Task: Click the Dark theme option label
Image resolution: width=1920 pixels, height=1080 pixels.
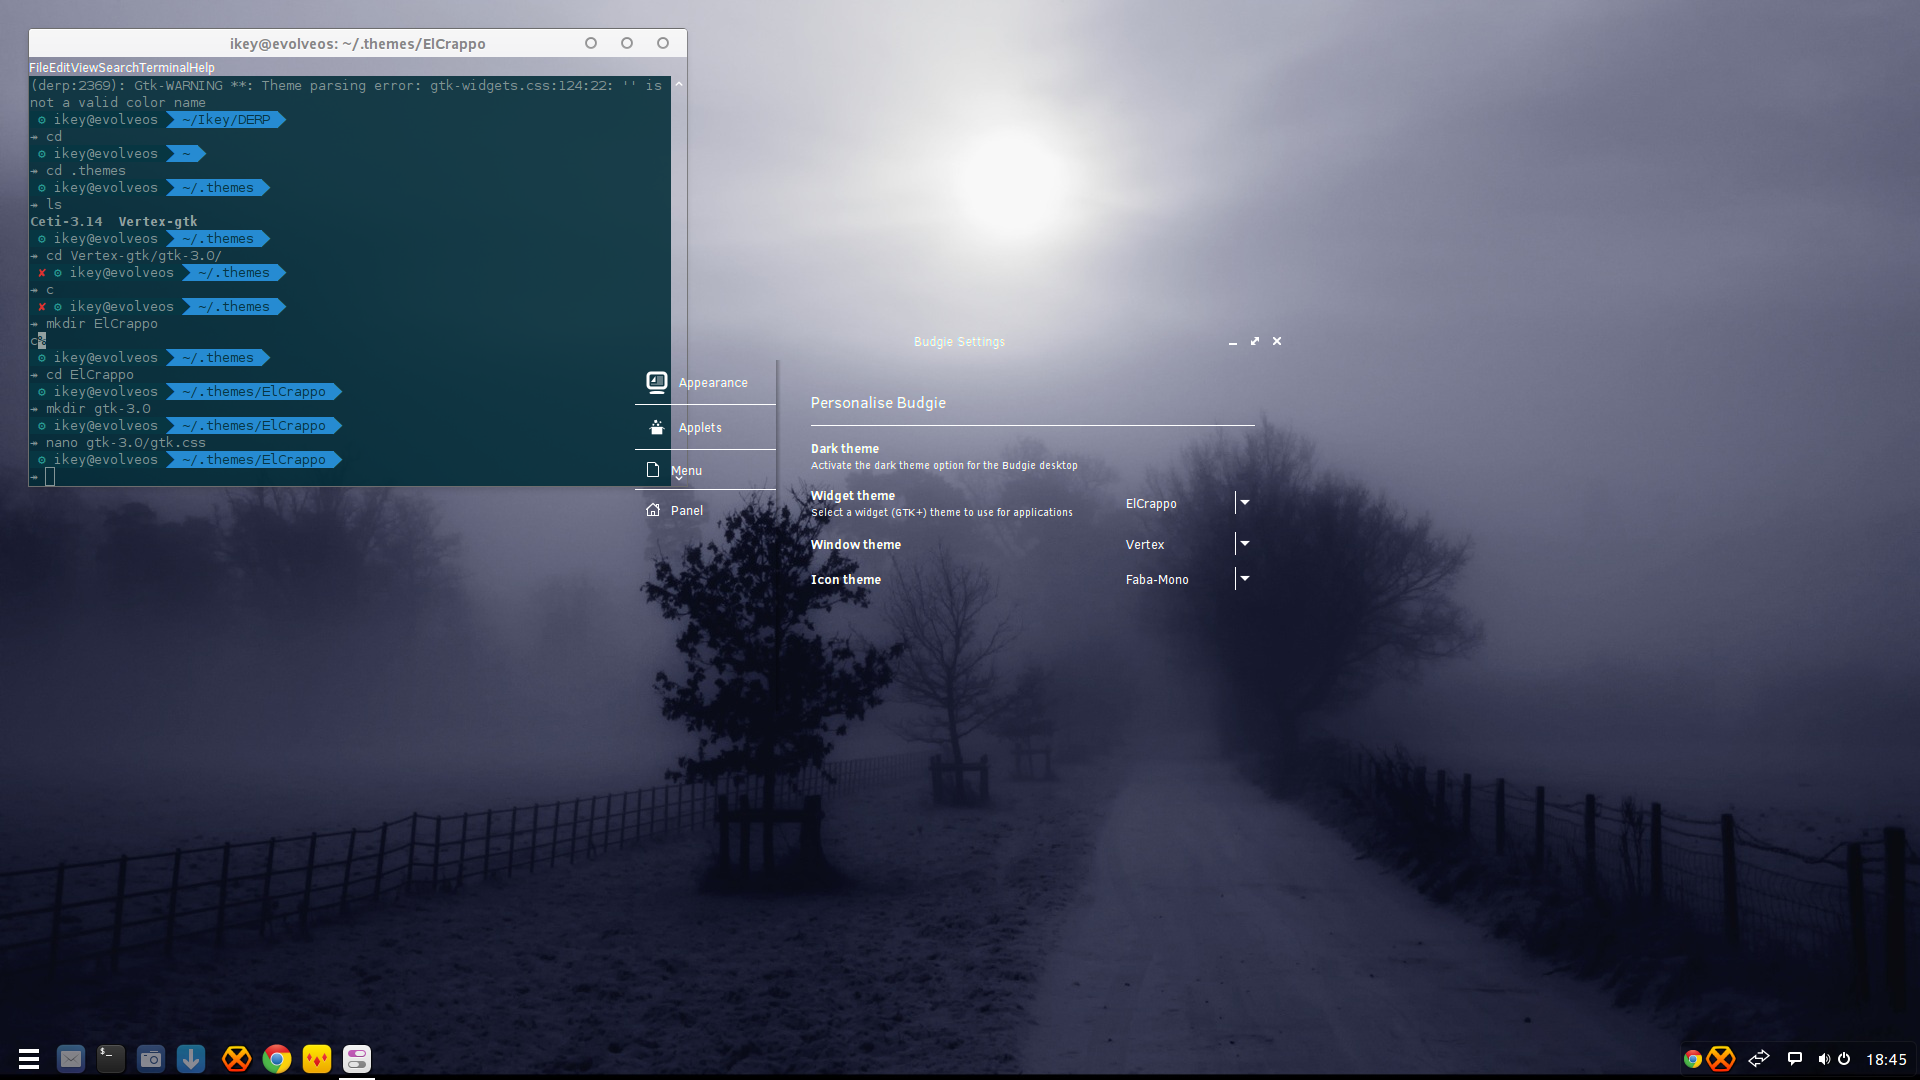Action: click(x=845, y=449)
